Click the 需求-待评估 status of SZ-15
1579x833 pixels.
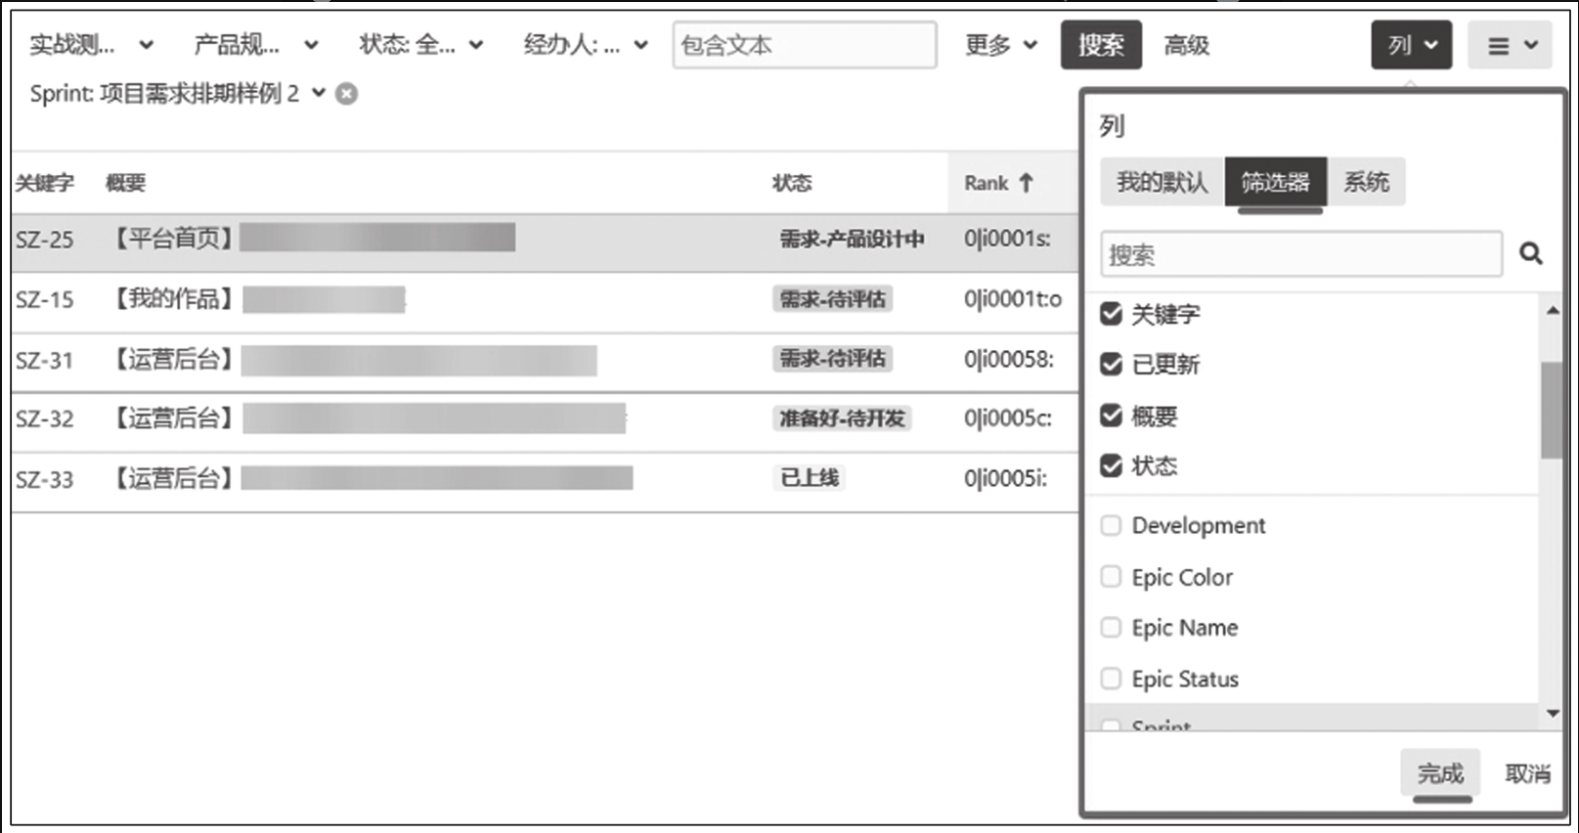point(833,299)
